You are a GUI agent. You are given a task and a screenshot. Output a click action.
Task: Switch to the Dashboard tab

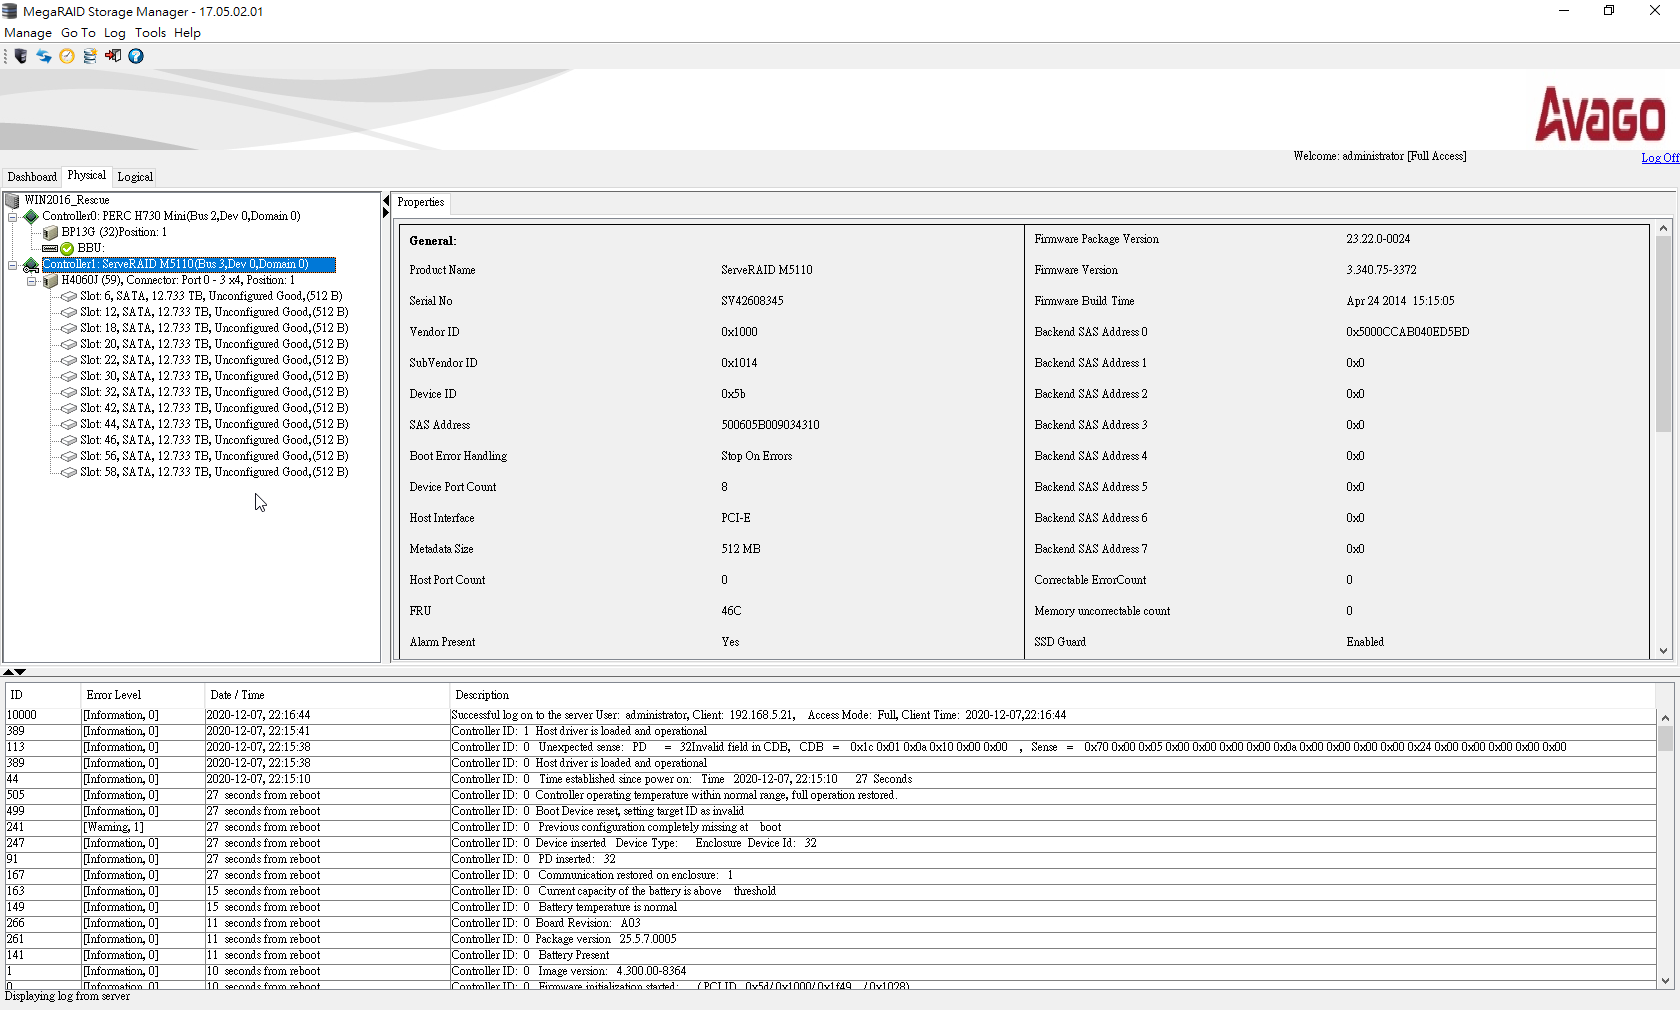pyautogui.click(x=32, y=177)
